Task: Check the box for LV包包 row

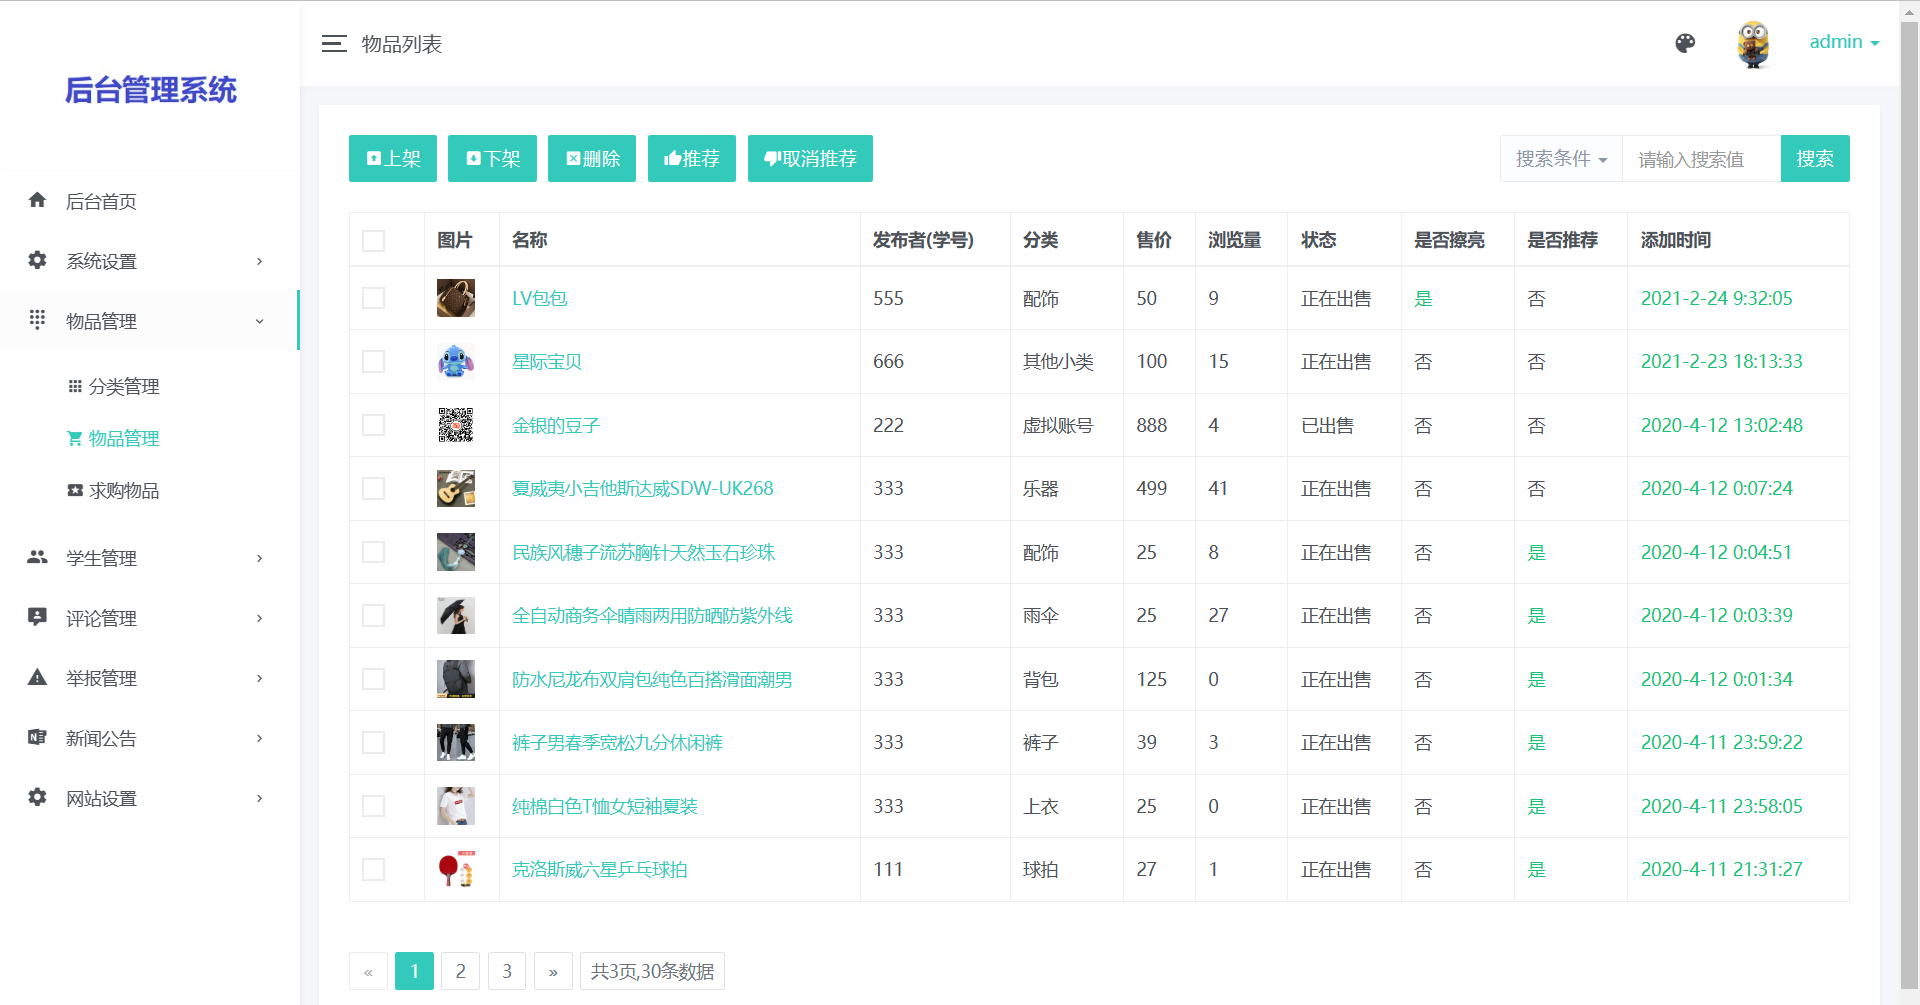Action: 373,298
